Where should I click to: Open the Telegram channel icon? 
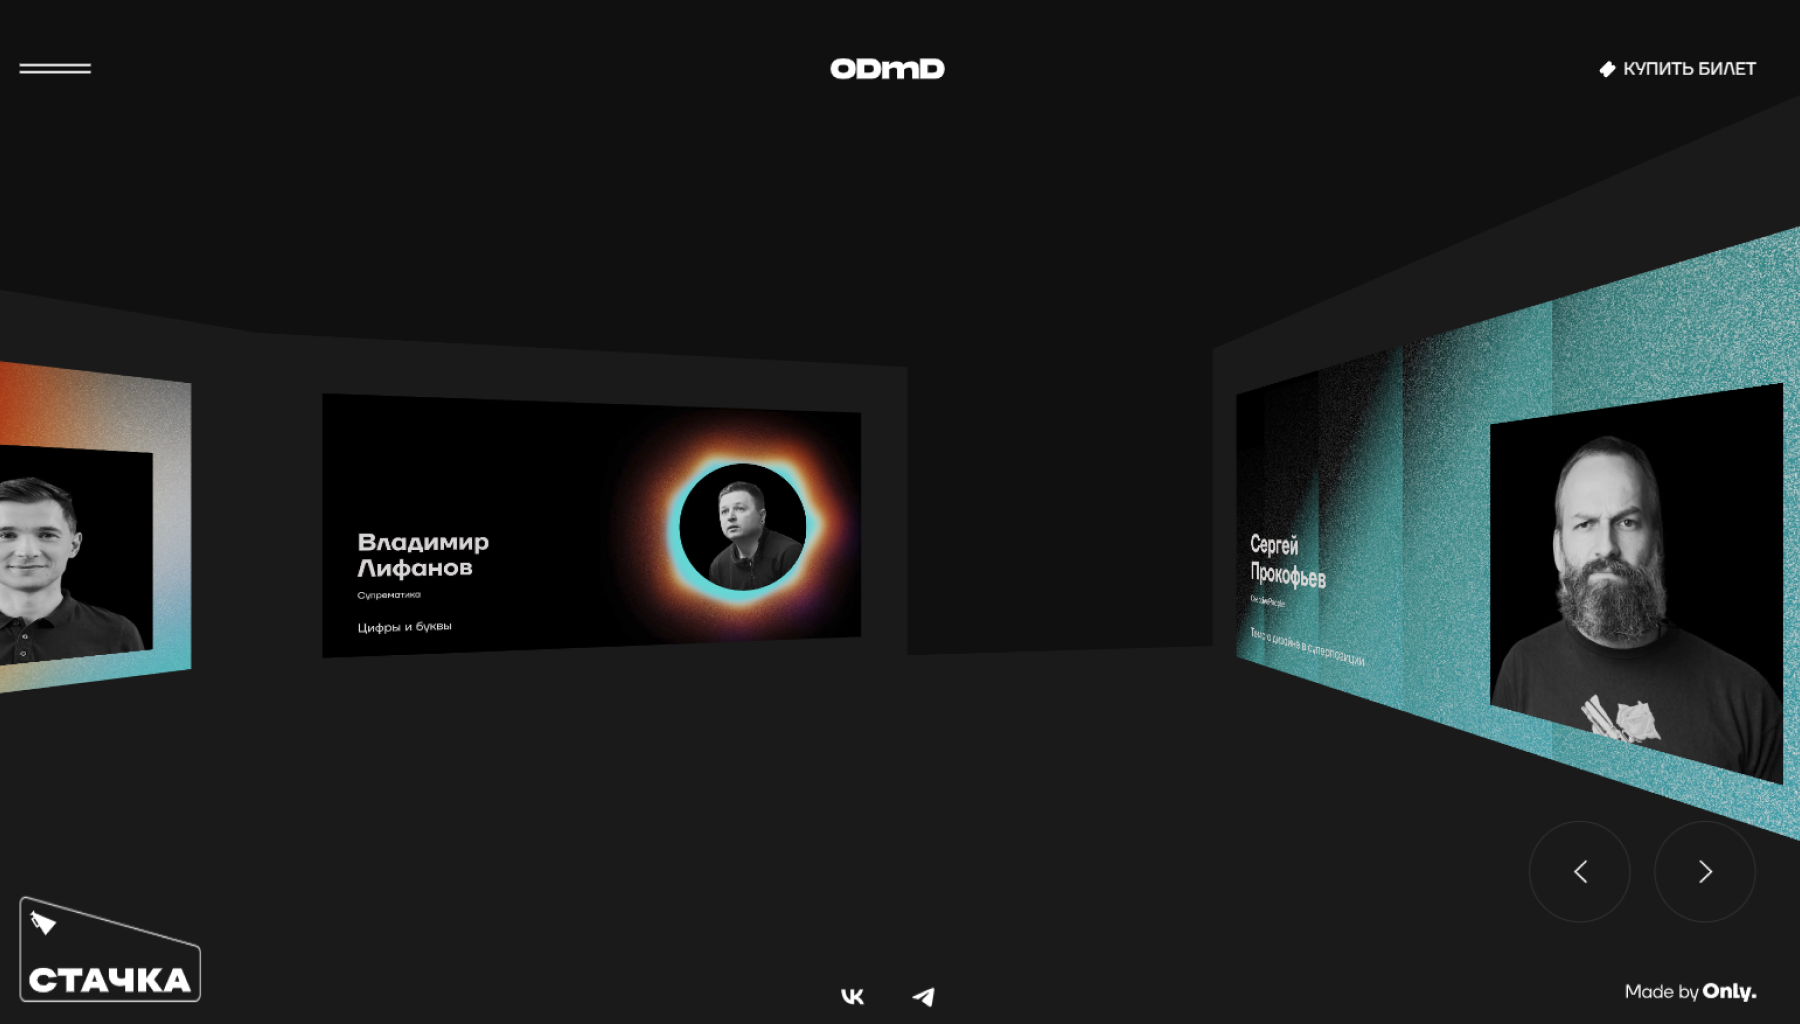coord(923,996)
